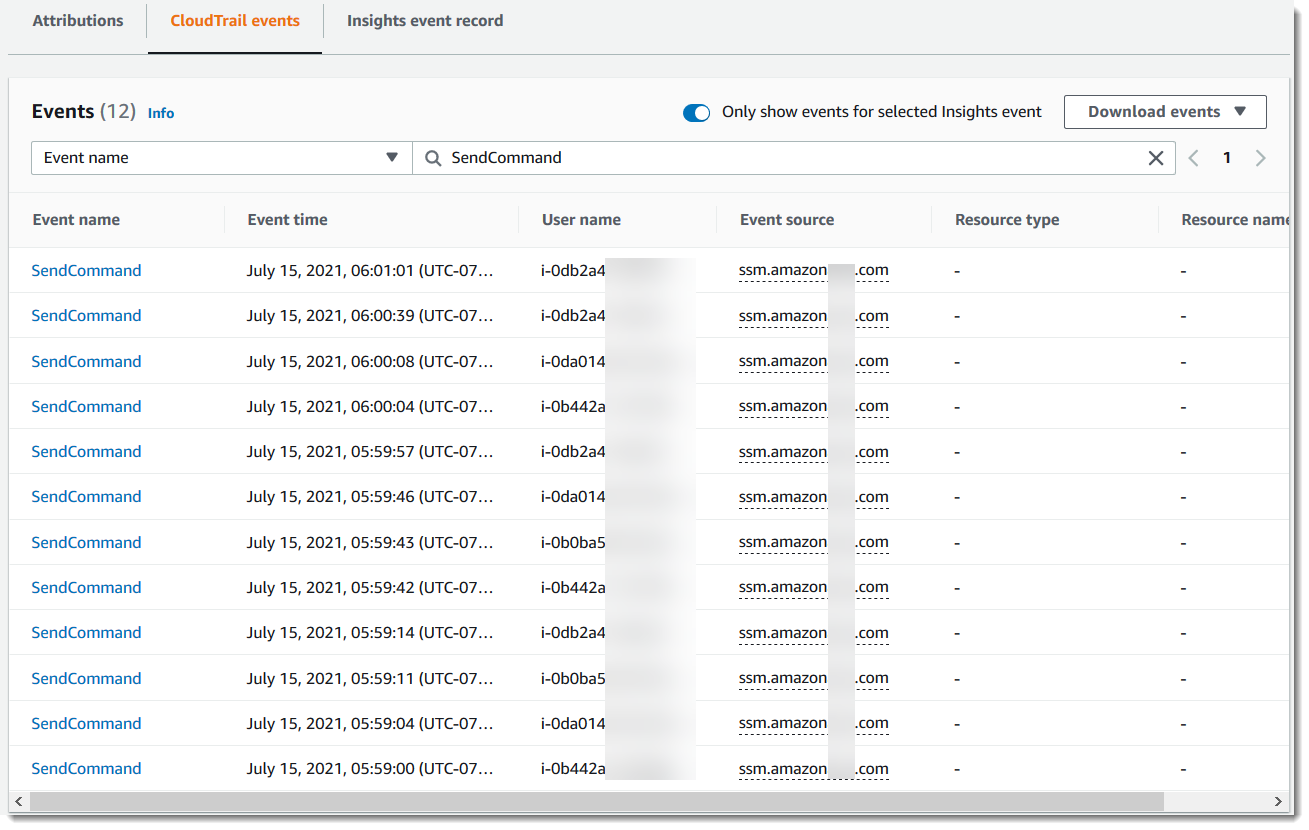
Task: Sort by Event time column header
Action: 287,220
